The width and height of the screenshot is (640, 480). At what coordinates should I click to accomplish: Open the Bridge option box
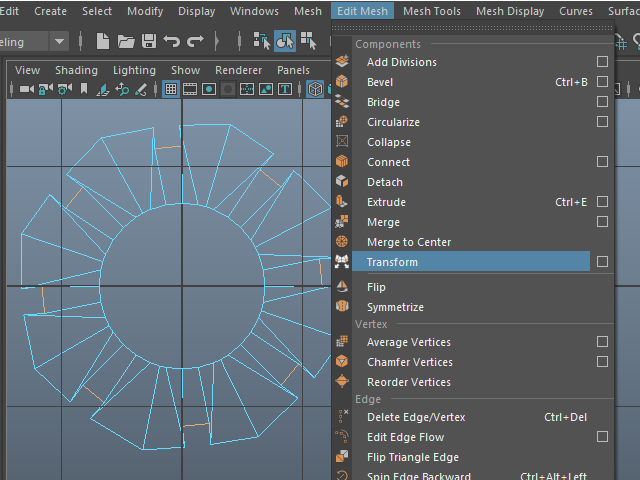[602, 102]
